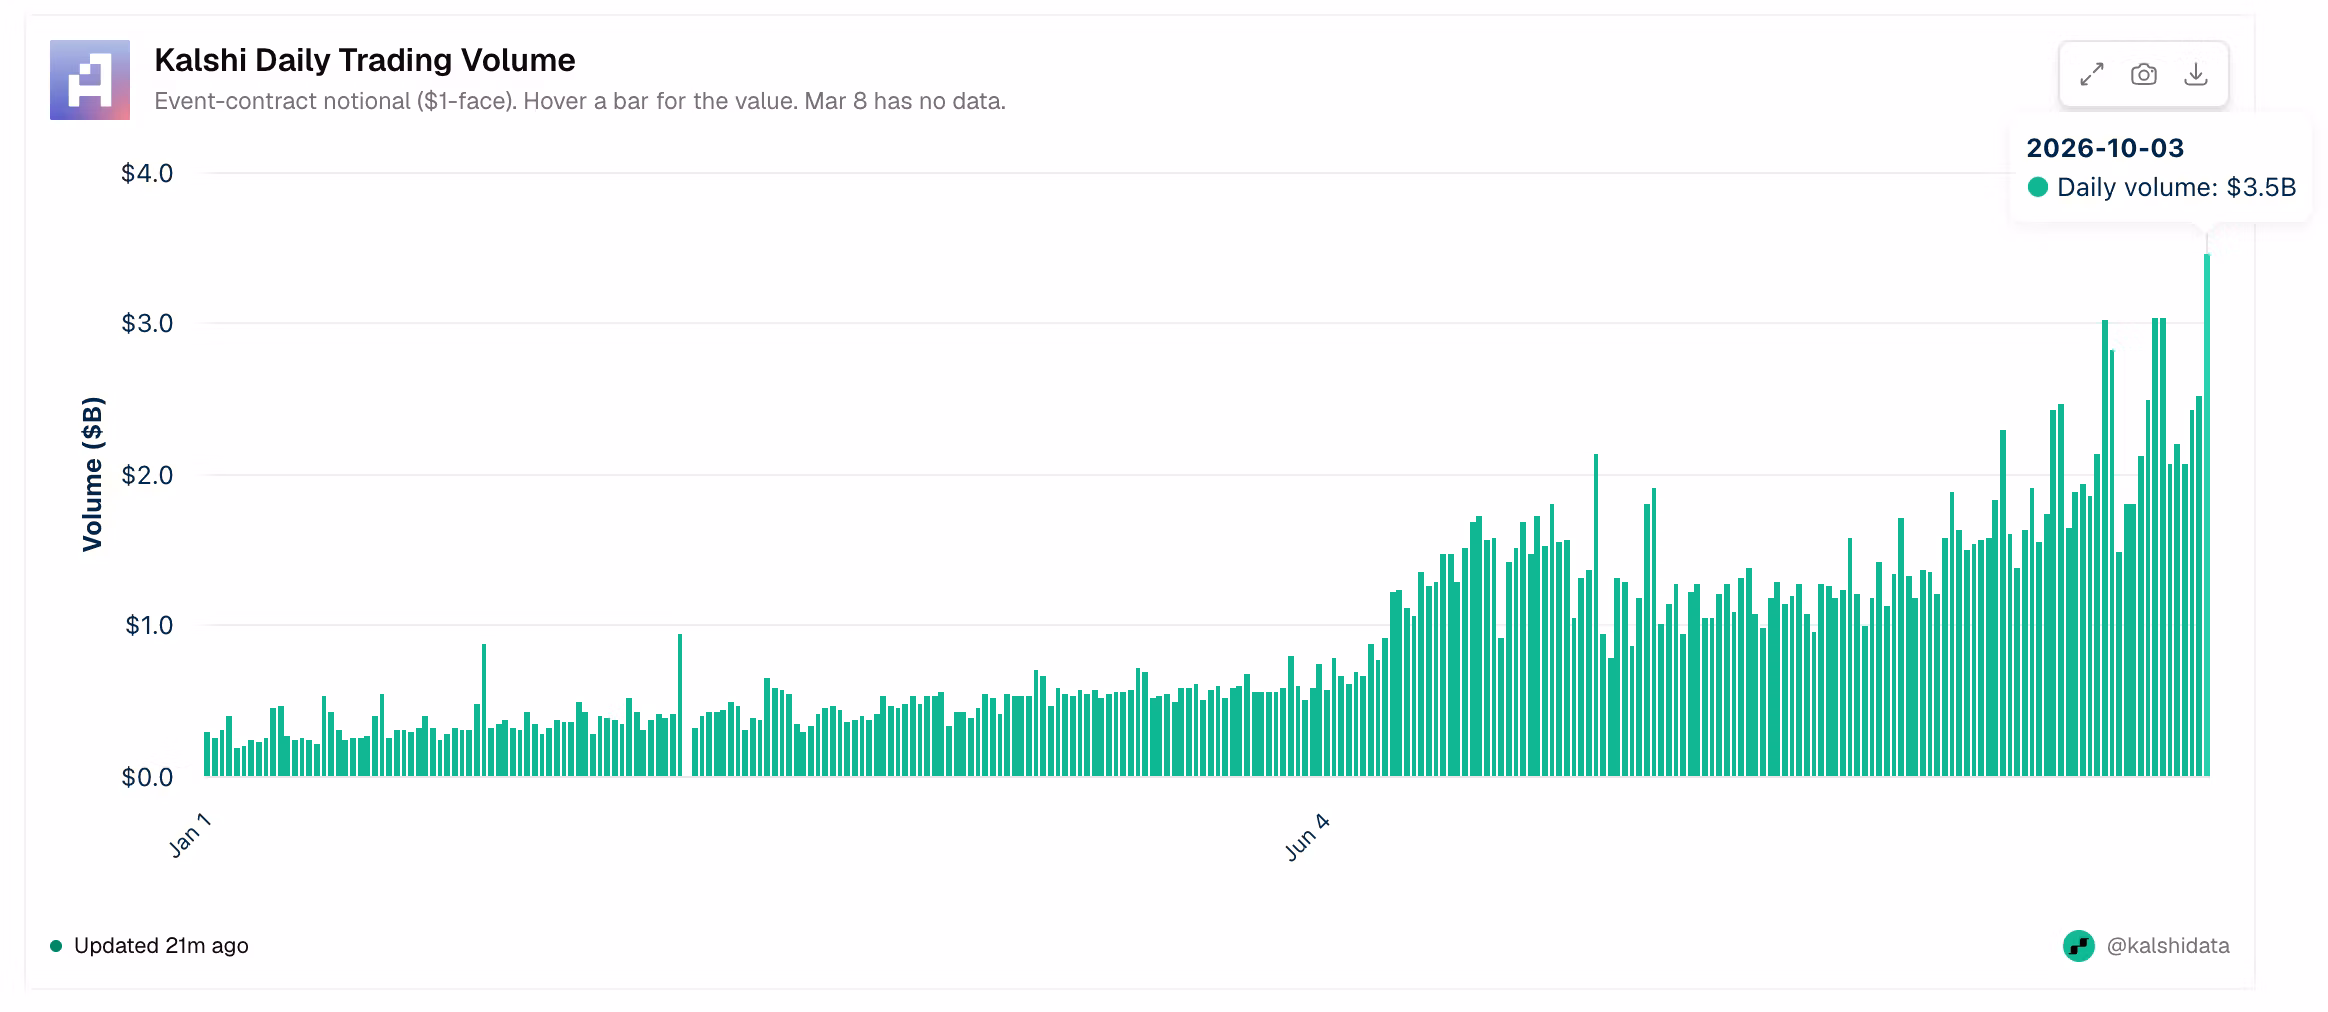
Task: Click the 'Jun 4' x-axis label
Action: tap(1307, 838)
